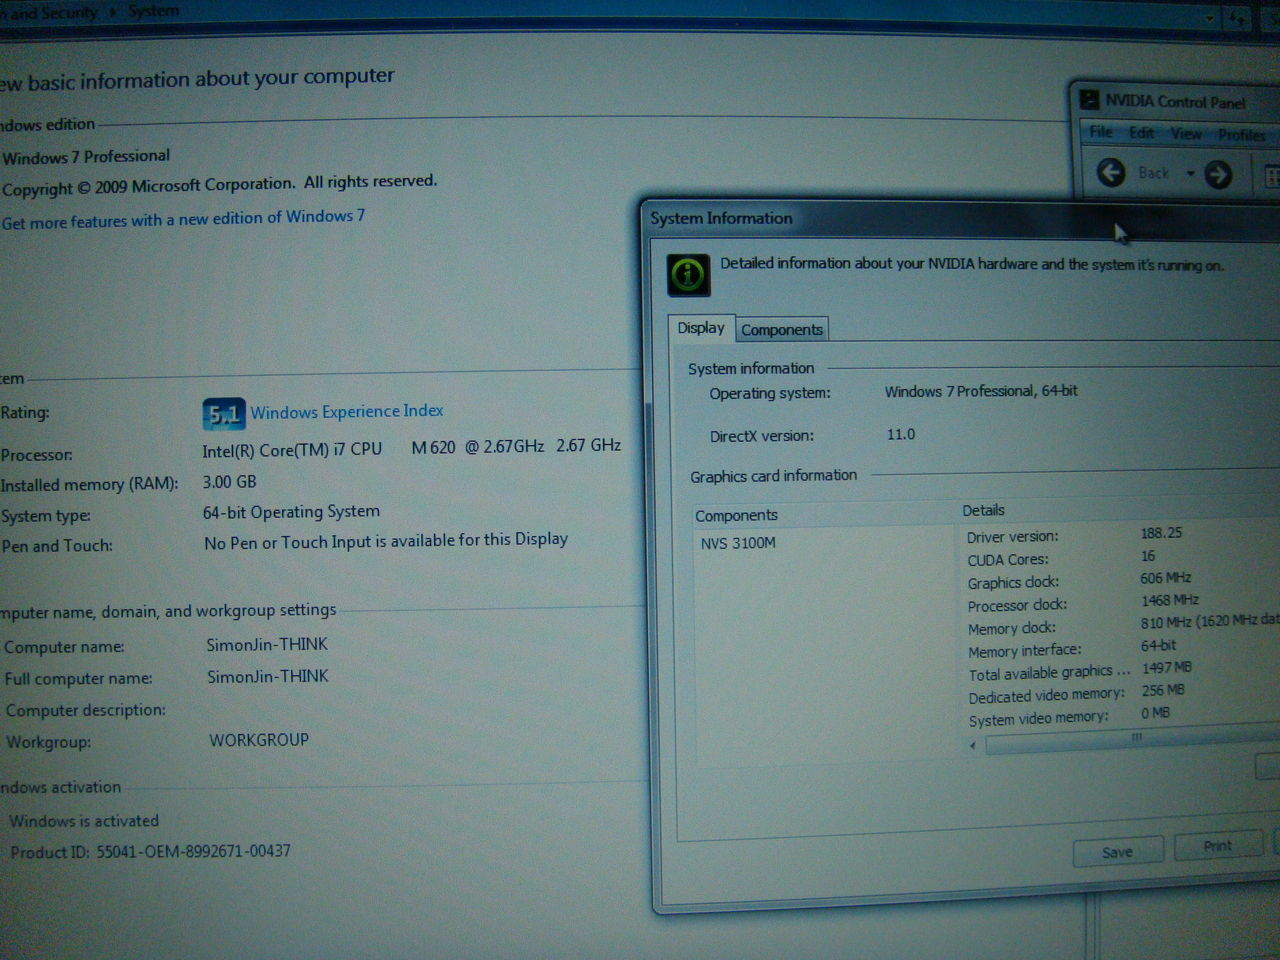
Task: Click the Graphics clock value 606 MHz
Action: [1166, 578]
